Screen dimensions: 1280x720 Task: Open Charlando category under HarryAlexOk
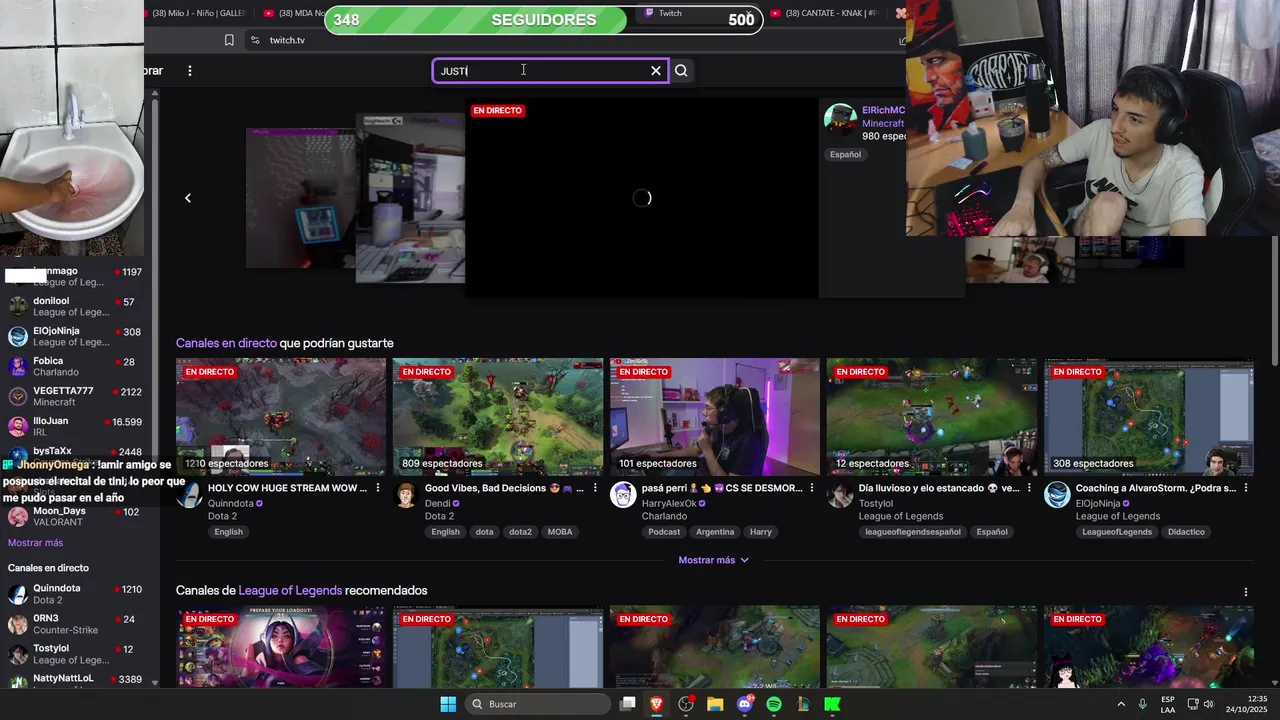point(665,516)
